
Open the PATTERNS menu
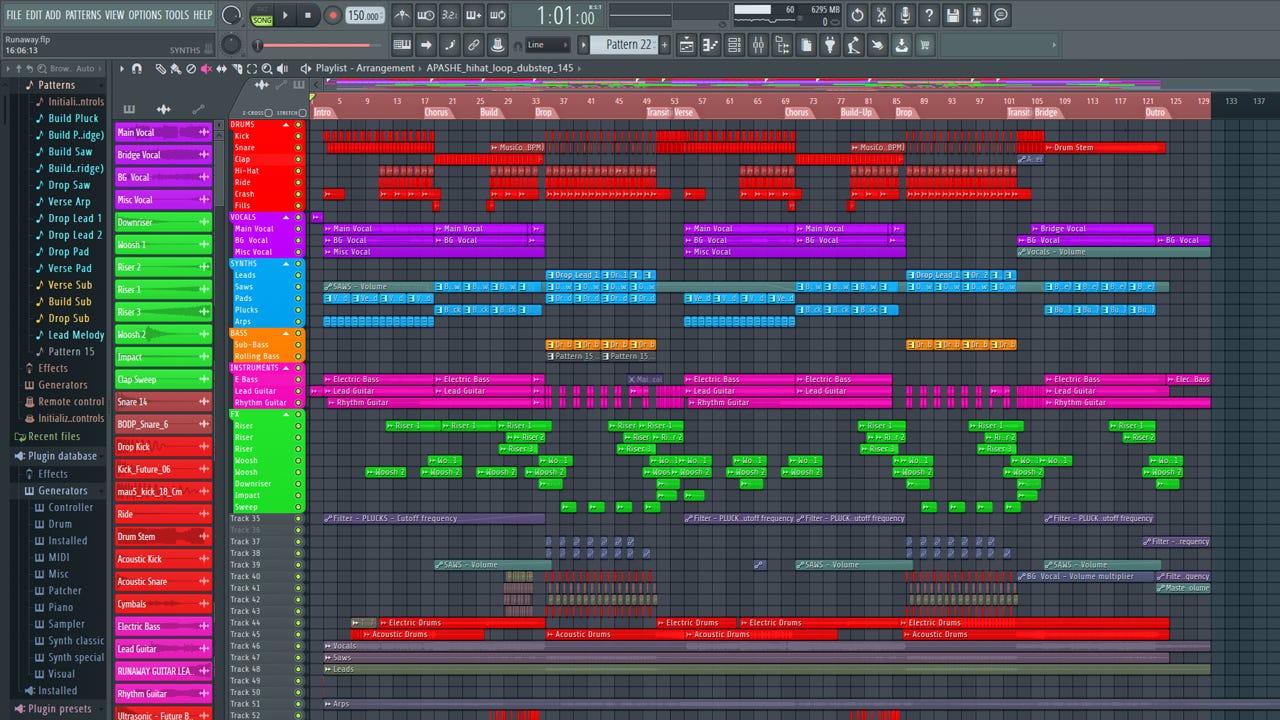83,15
